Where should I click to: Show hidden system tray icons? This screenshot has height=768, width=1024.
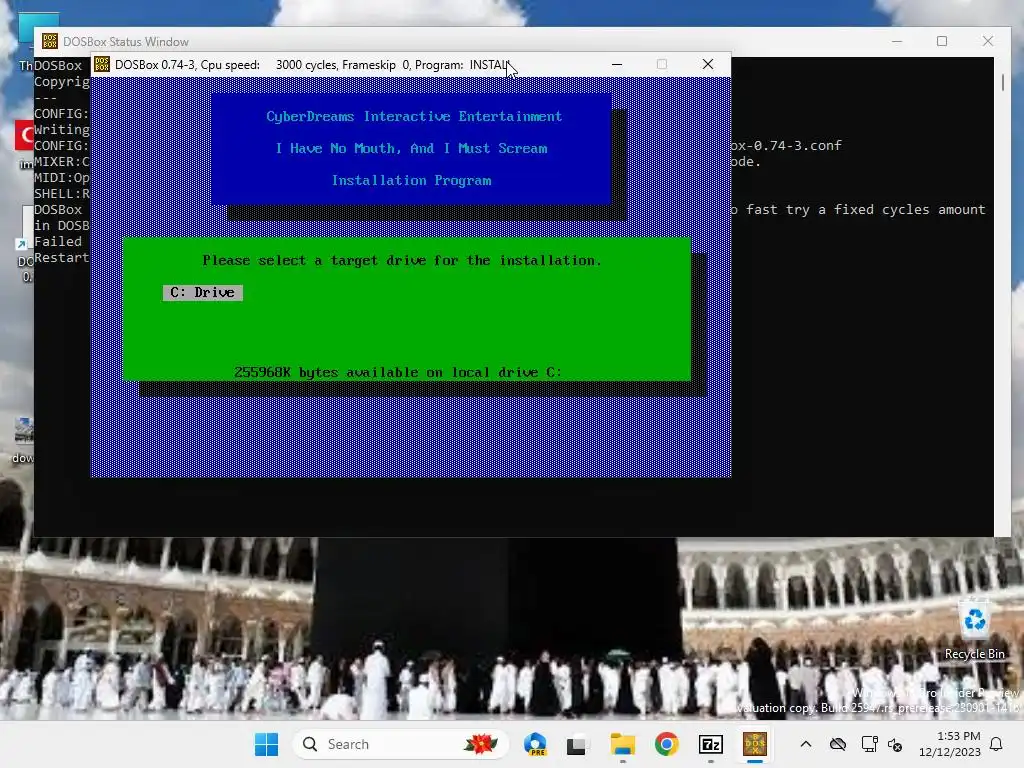point(806,744)
